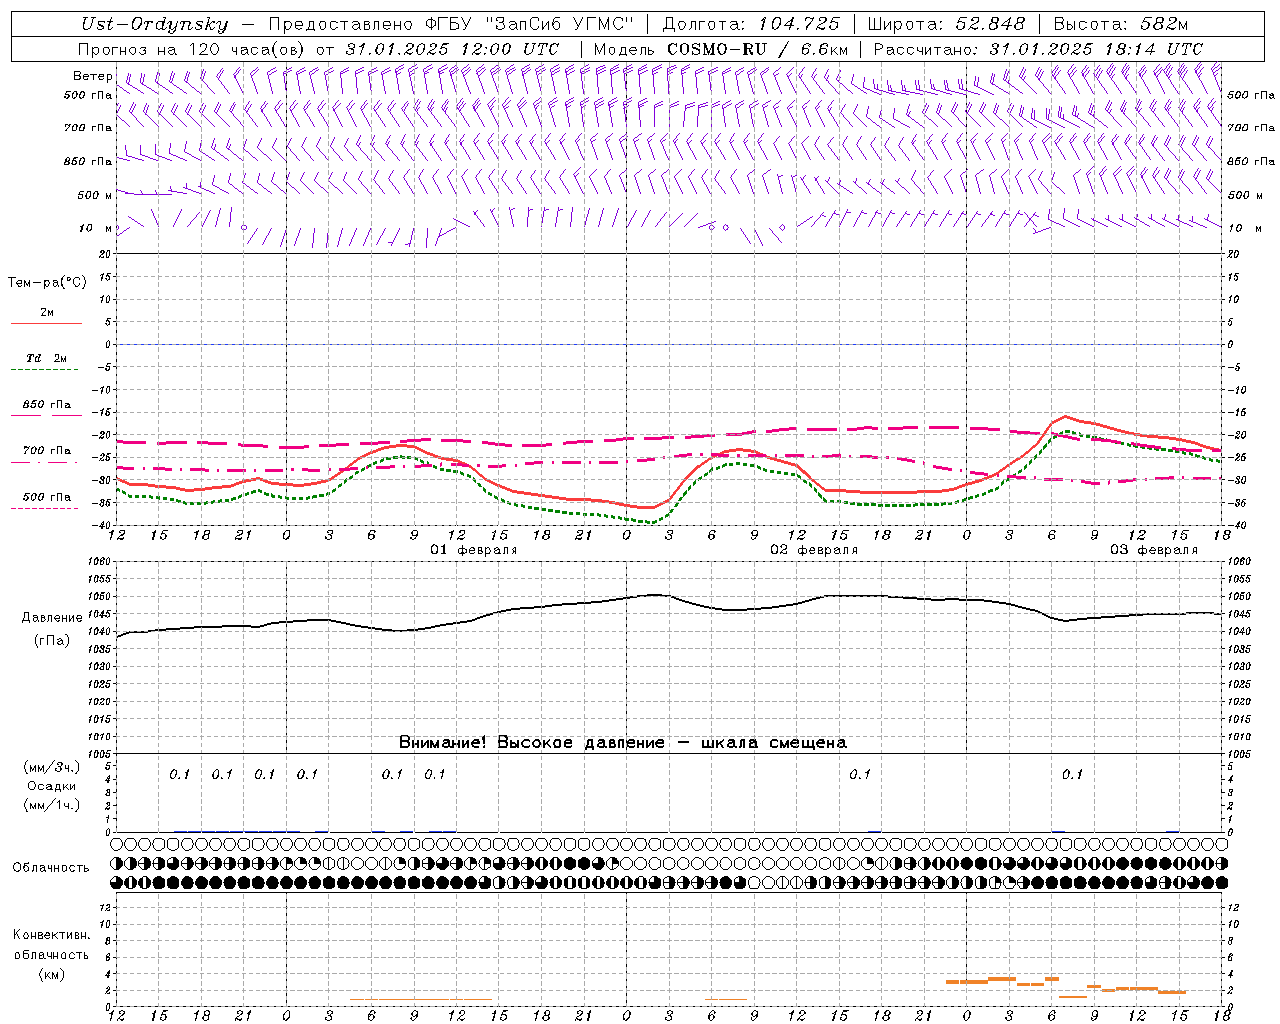Image resolution: width=1280 pixels, height=1024 pixels.
Task: Click the temperature legend's 700 гПа entry
Action: (x=46, y=451)
